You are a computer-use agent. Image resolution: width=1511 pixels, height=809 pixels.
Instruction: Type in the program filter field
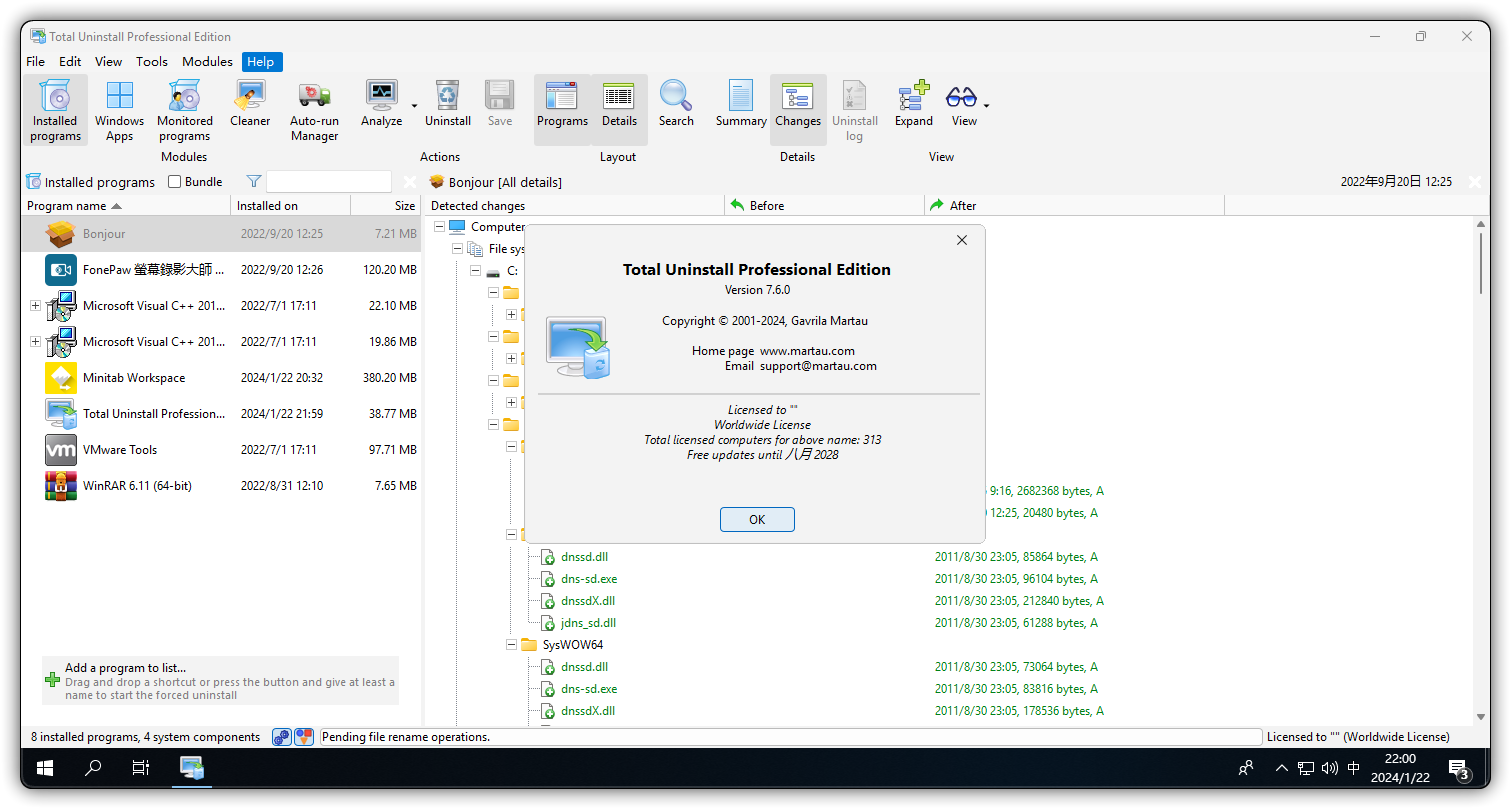coord(329,182)
